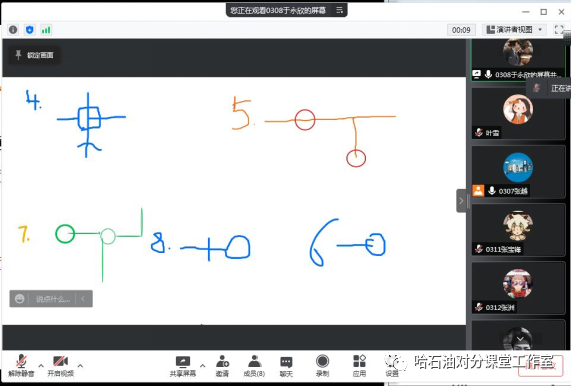Viewport: 572px width, 387px height.
Task: Collapse participant panel with side chevron
Action: point(461,201)
